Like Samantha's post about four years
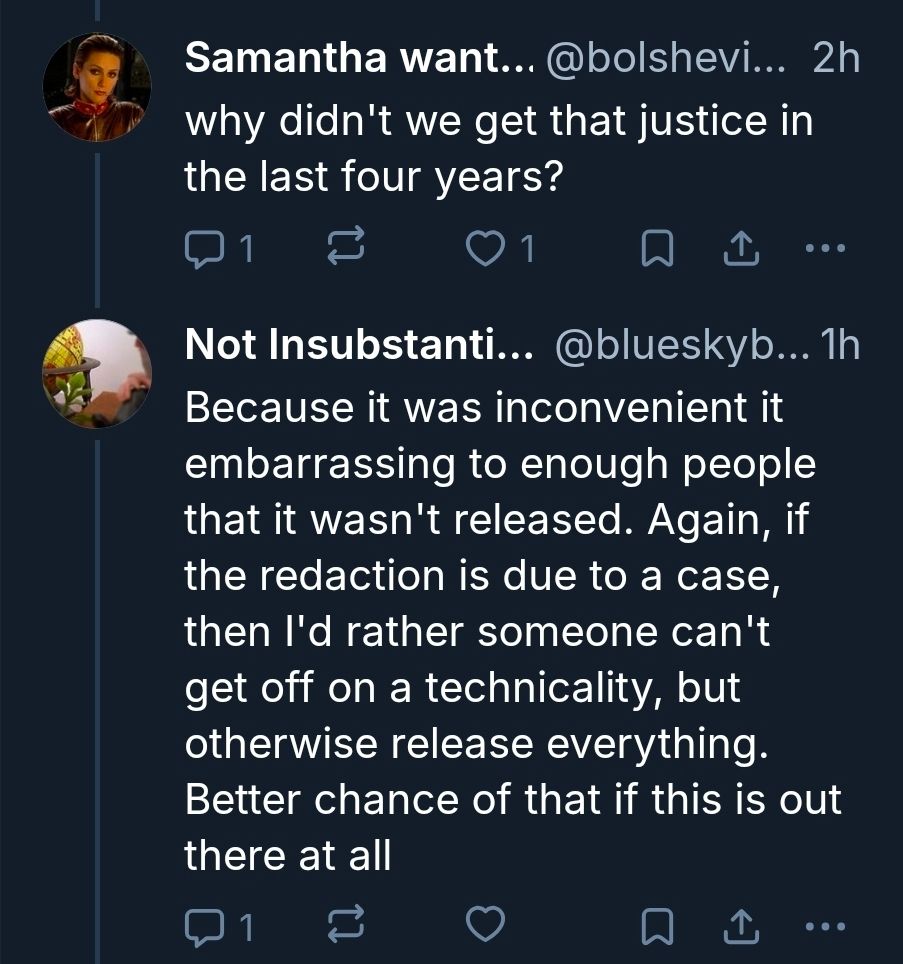The height and width of the screenshot is (964, 903). click(487, 247)
